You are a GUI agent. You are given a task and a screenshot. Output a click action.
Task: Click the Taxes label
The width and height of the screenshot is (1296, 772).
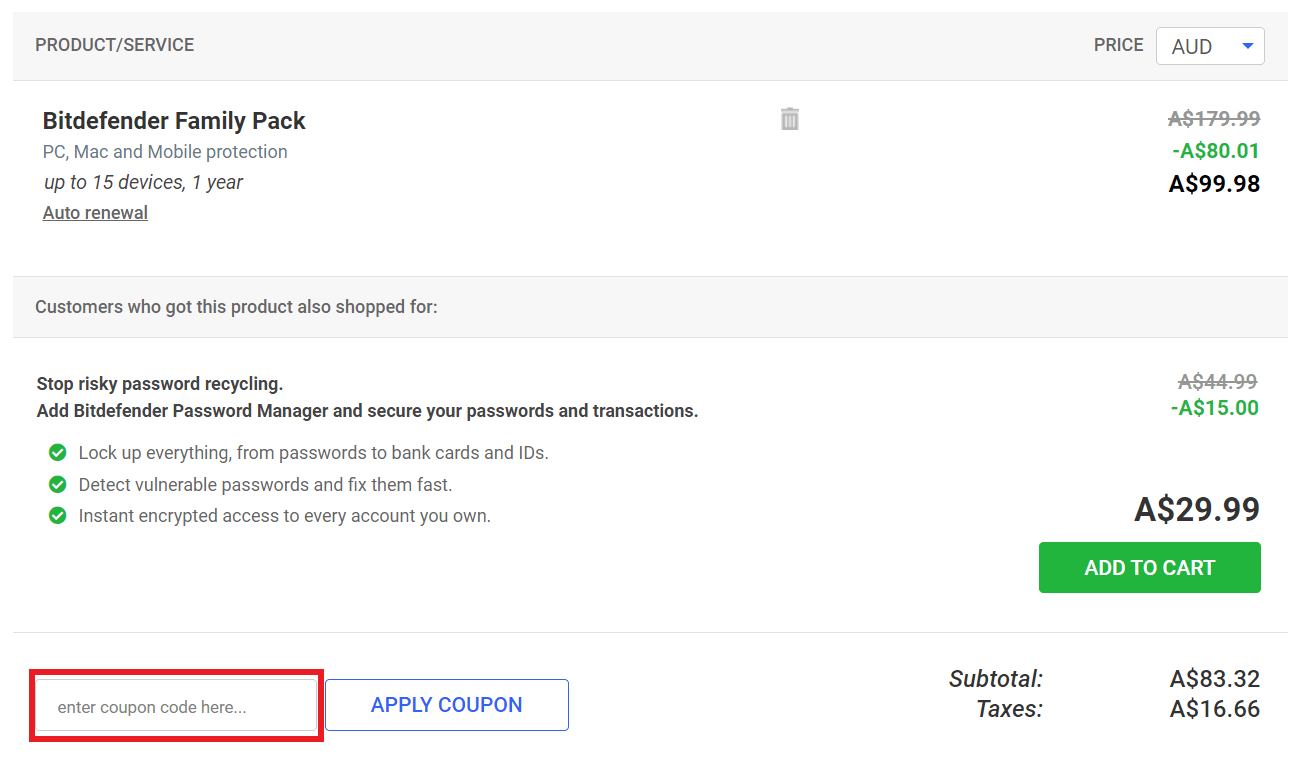pyautogui.click(x=1010, y=710)
